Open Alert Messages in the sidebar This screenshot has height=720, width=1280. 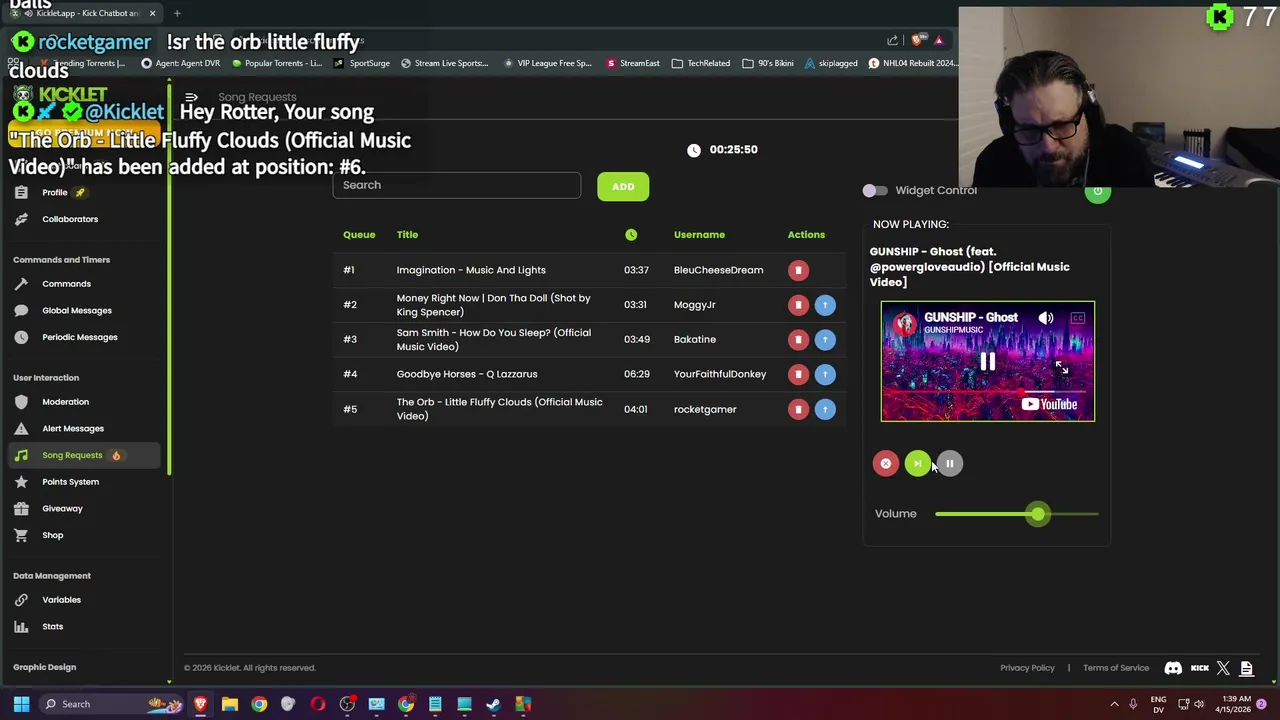pos(73,429)
